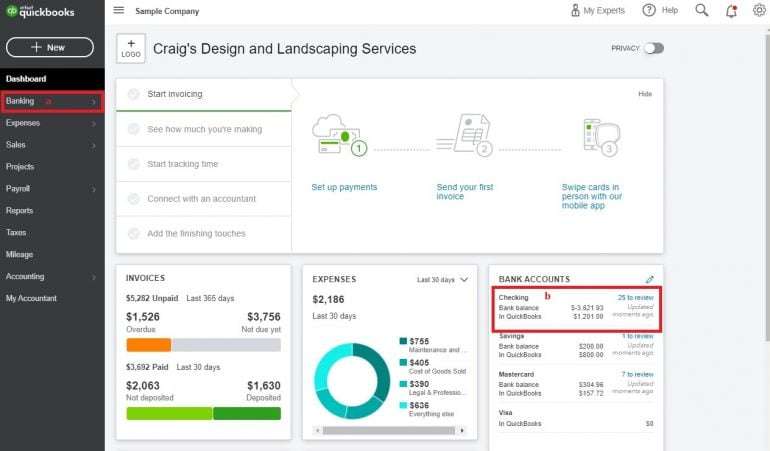770x451 pixels.
Task: Click the Sample Company title text
Action: [167, 11]
